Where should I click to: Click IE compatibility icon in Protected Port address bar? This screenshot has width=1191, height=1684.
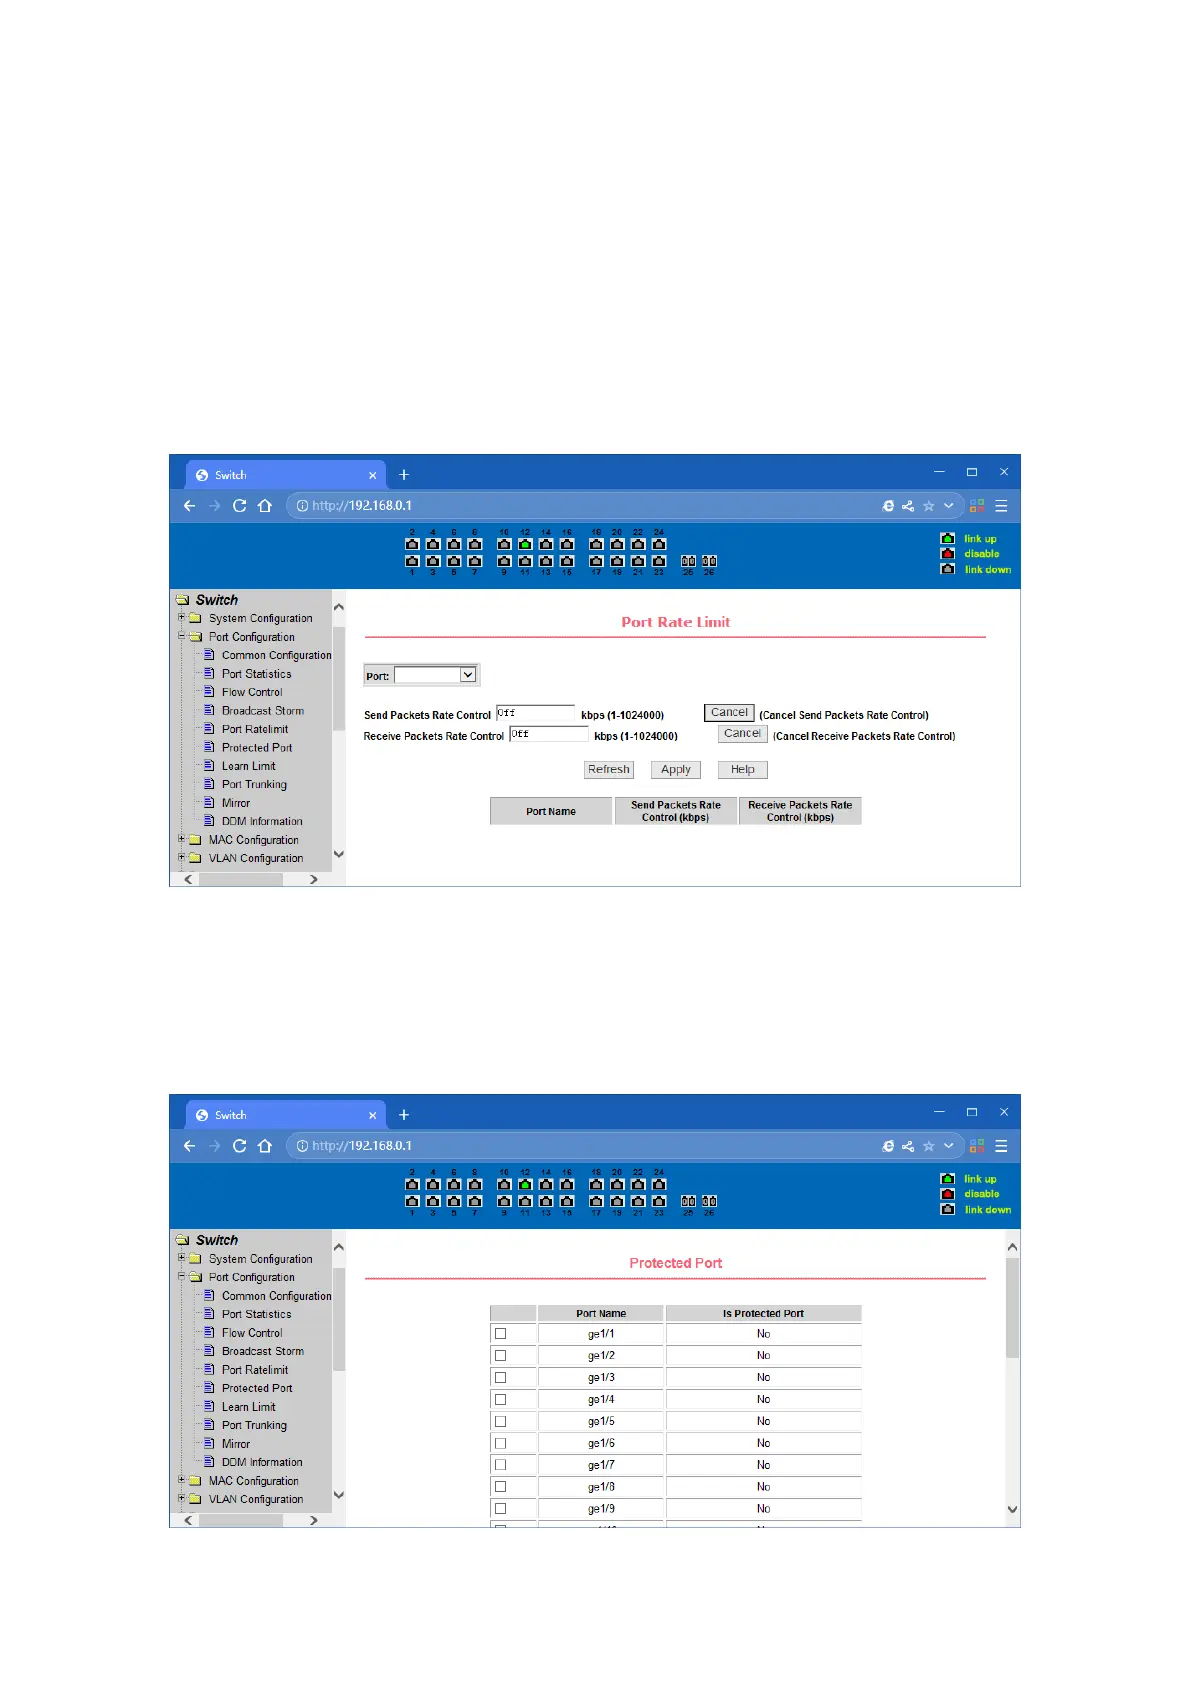click(x=888, y=1146)
